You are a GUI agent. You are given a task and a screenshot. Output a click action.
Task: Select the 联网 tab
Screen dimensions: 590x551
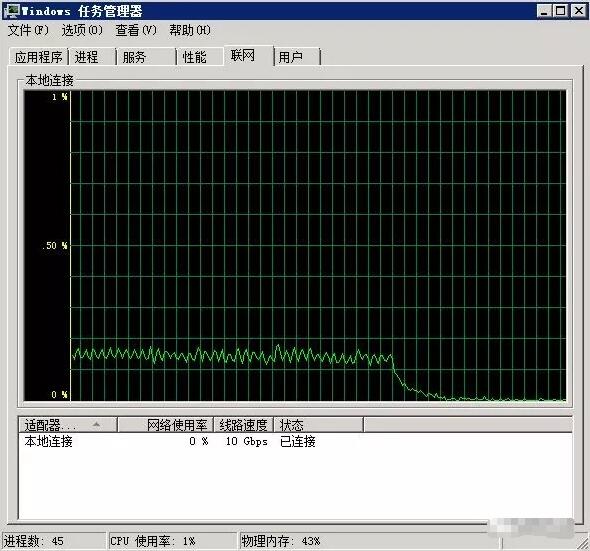(x=248, y=55)
